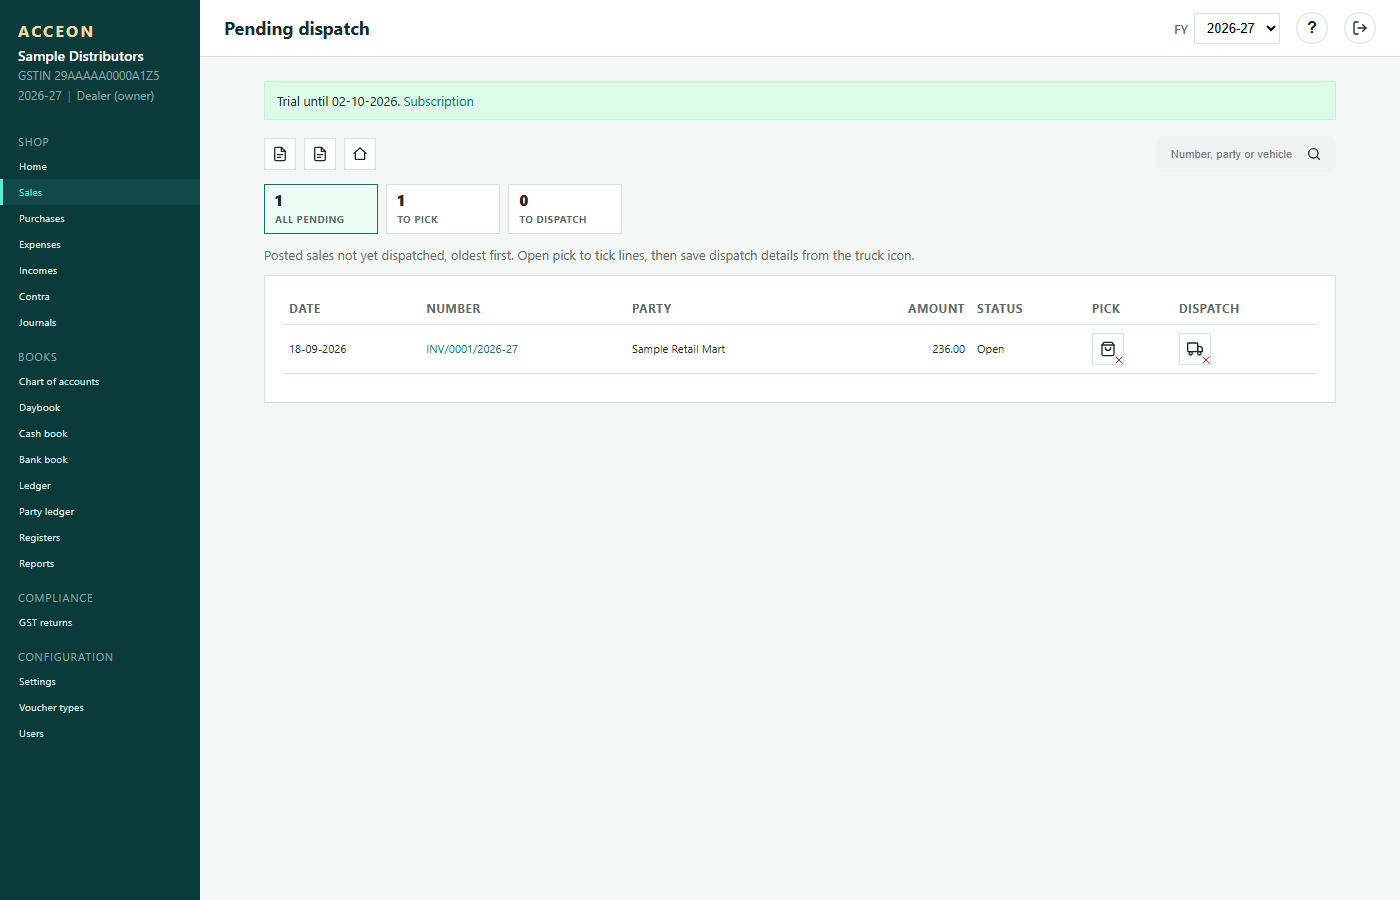
Task: Open the Subscription link in the trial banner
Action: click(x=439, y=101)
